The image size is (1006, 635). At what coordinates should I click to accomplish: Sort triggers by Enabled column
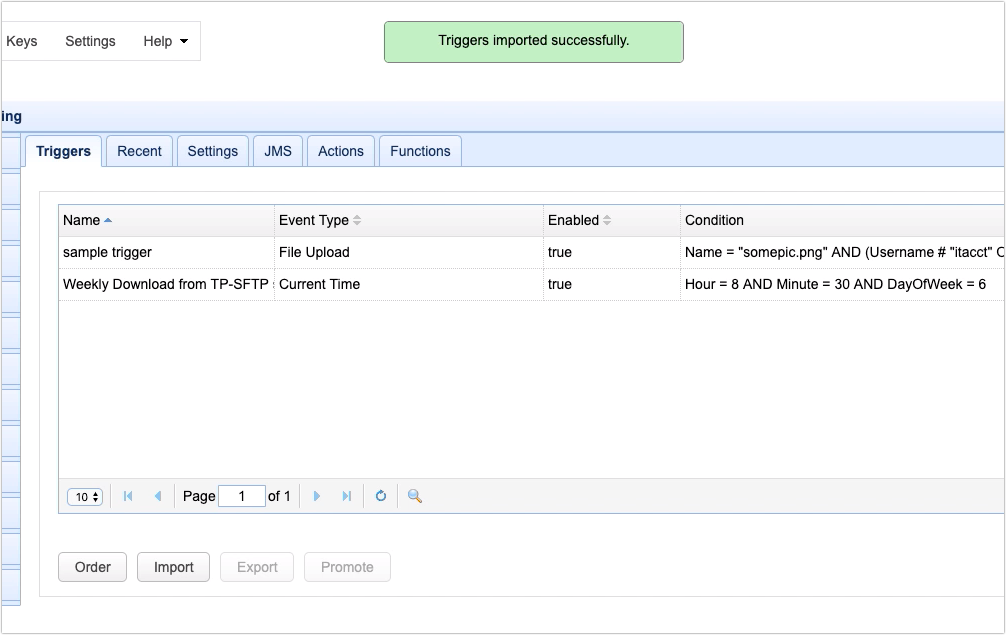click(x=607, y=220)
